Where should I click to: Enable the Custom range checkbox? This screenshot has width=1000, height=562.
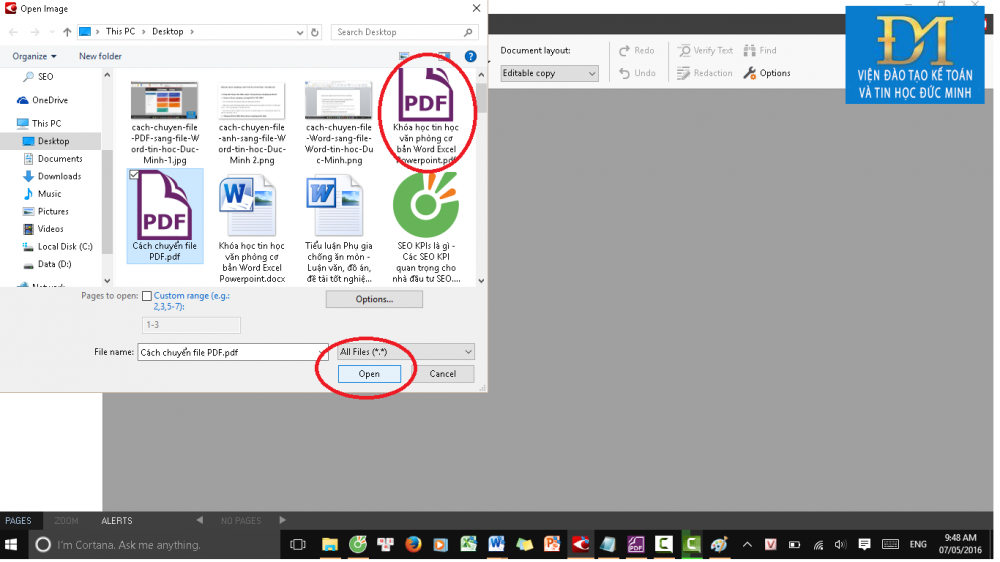pyautogui.click(x=147, y=296)
